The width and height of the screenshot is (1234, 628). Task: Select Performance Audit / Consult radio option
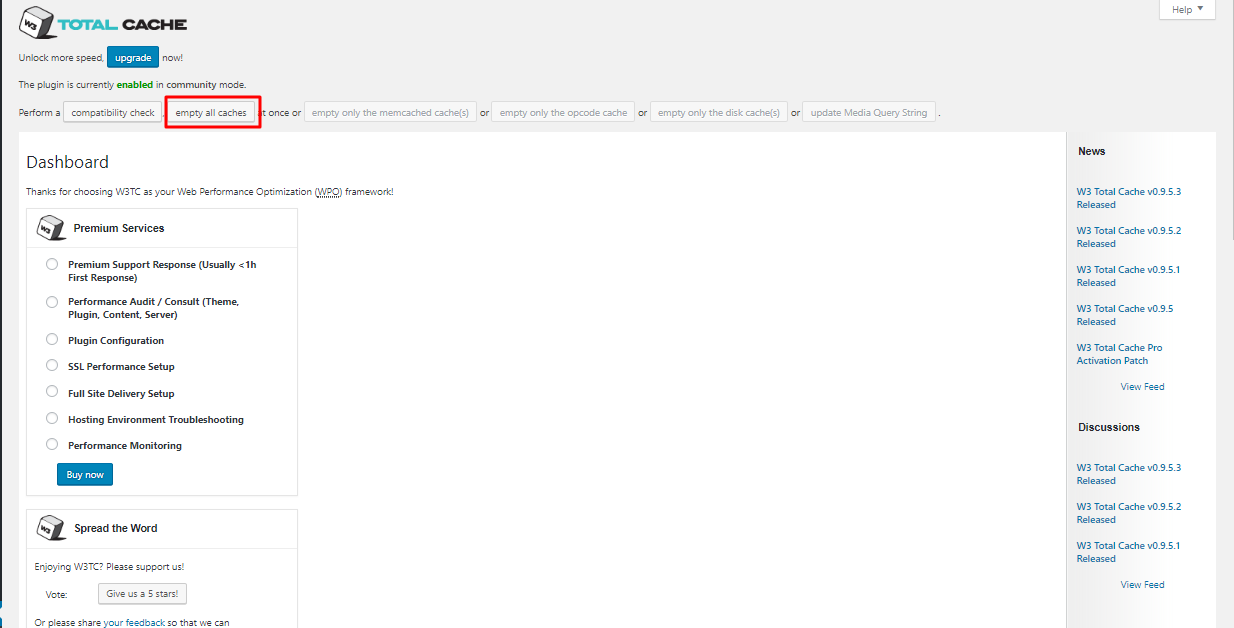(x=52, y=301)
